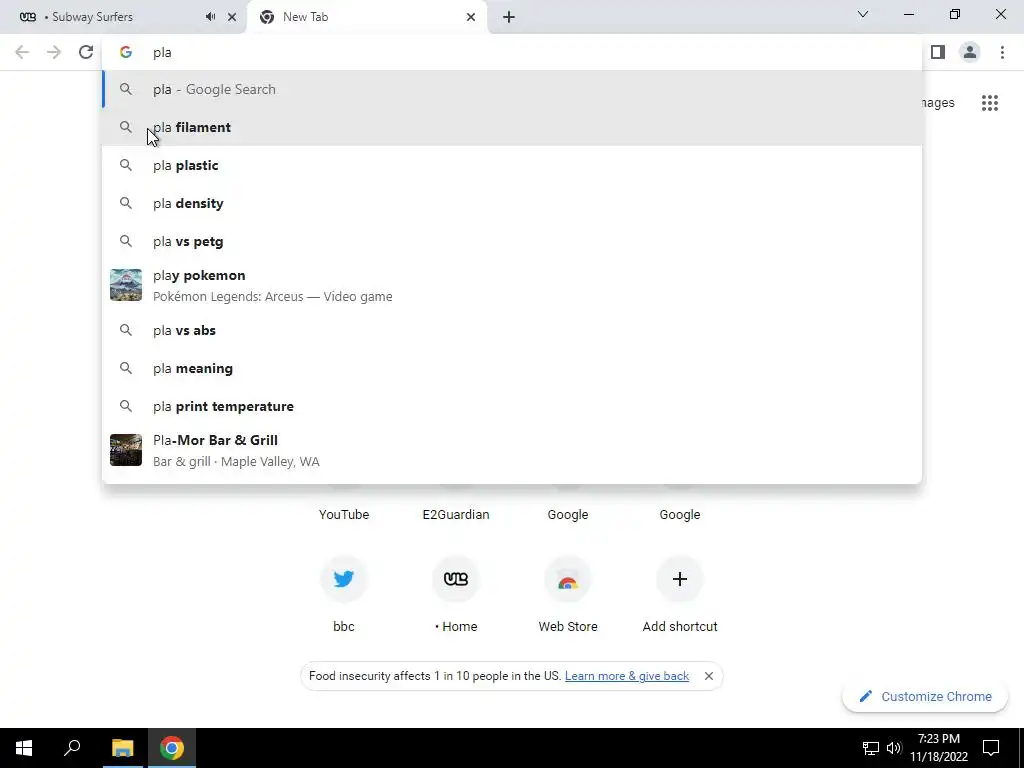Follow the 'Learn more & give back' link
The image size is (1024, 768).
(627, 676)
